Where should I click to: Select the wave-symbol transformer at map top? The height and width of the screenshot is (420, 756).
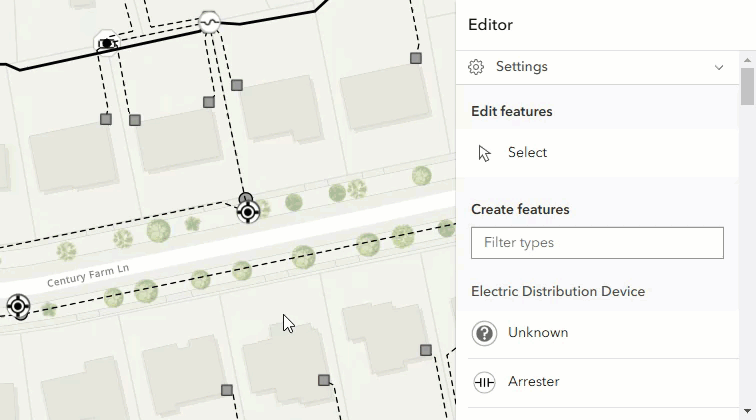(x=209, y=22)
